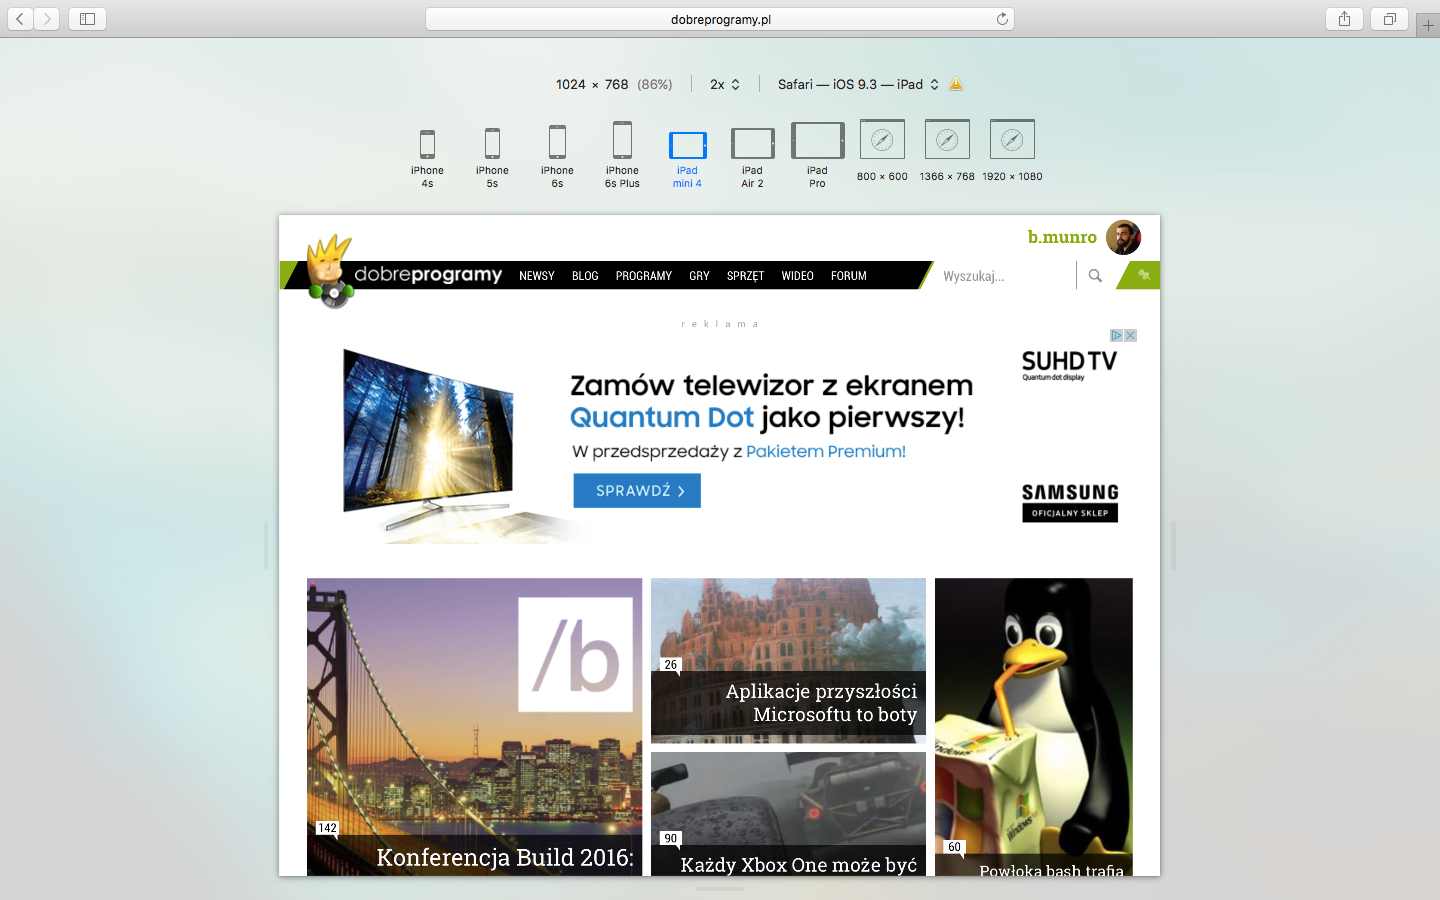Image resolution: width=1440 pixels, height=900 pixels.
Task: Click the 60 comments badge
Action: pos(954,847)
